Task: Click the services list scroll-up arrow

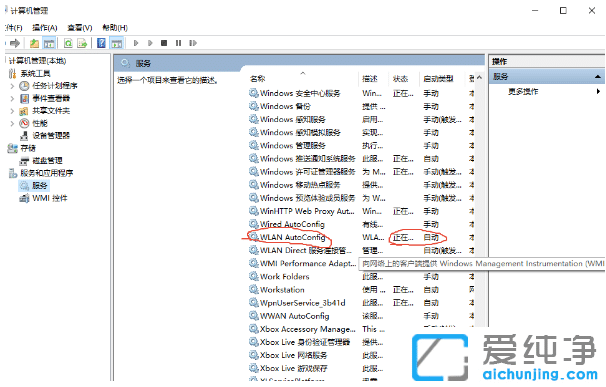Action: 479,78
